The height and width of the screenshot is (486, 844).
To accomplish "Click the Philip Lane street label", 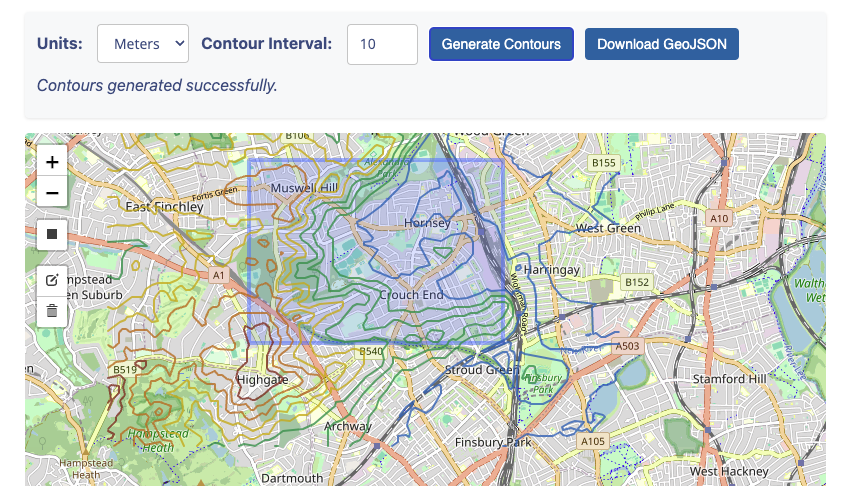I will pyautogui.click(x=655, y=212).
